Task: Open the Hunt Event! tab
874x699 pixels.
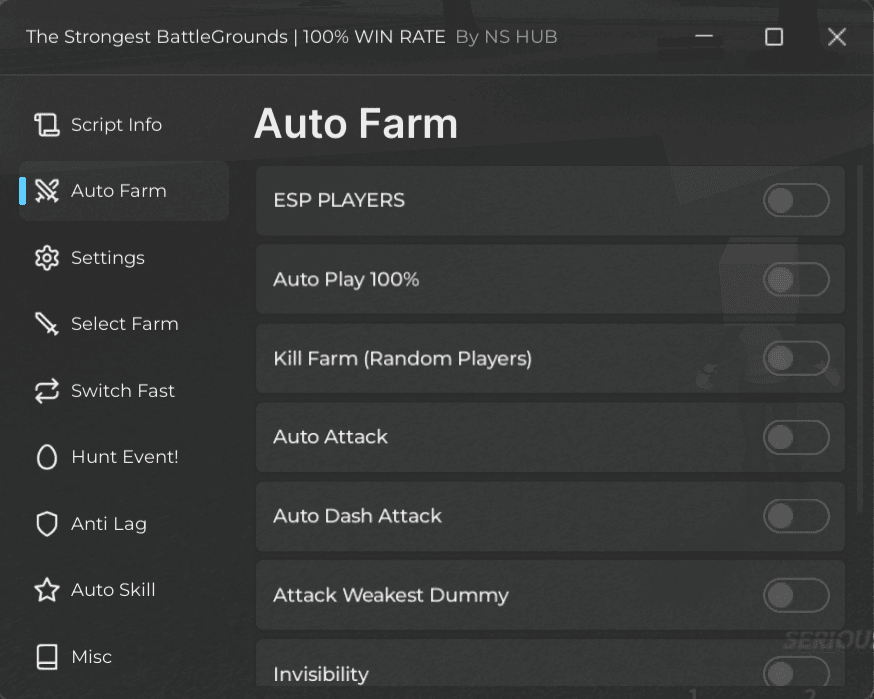Action: click(x=124, y=457)
